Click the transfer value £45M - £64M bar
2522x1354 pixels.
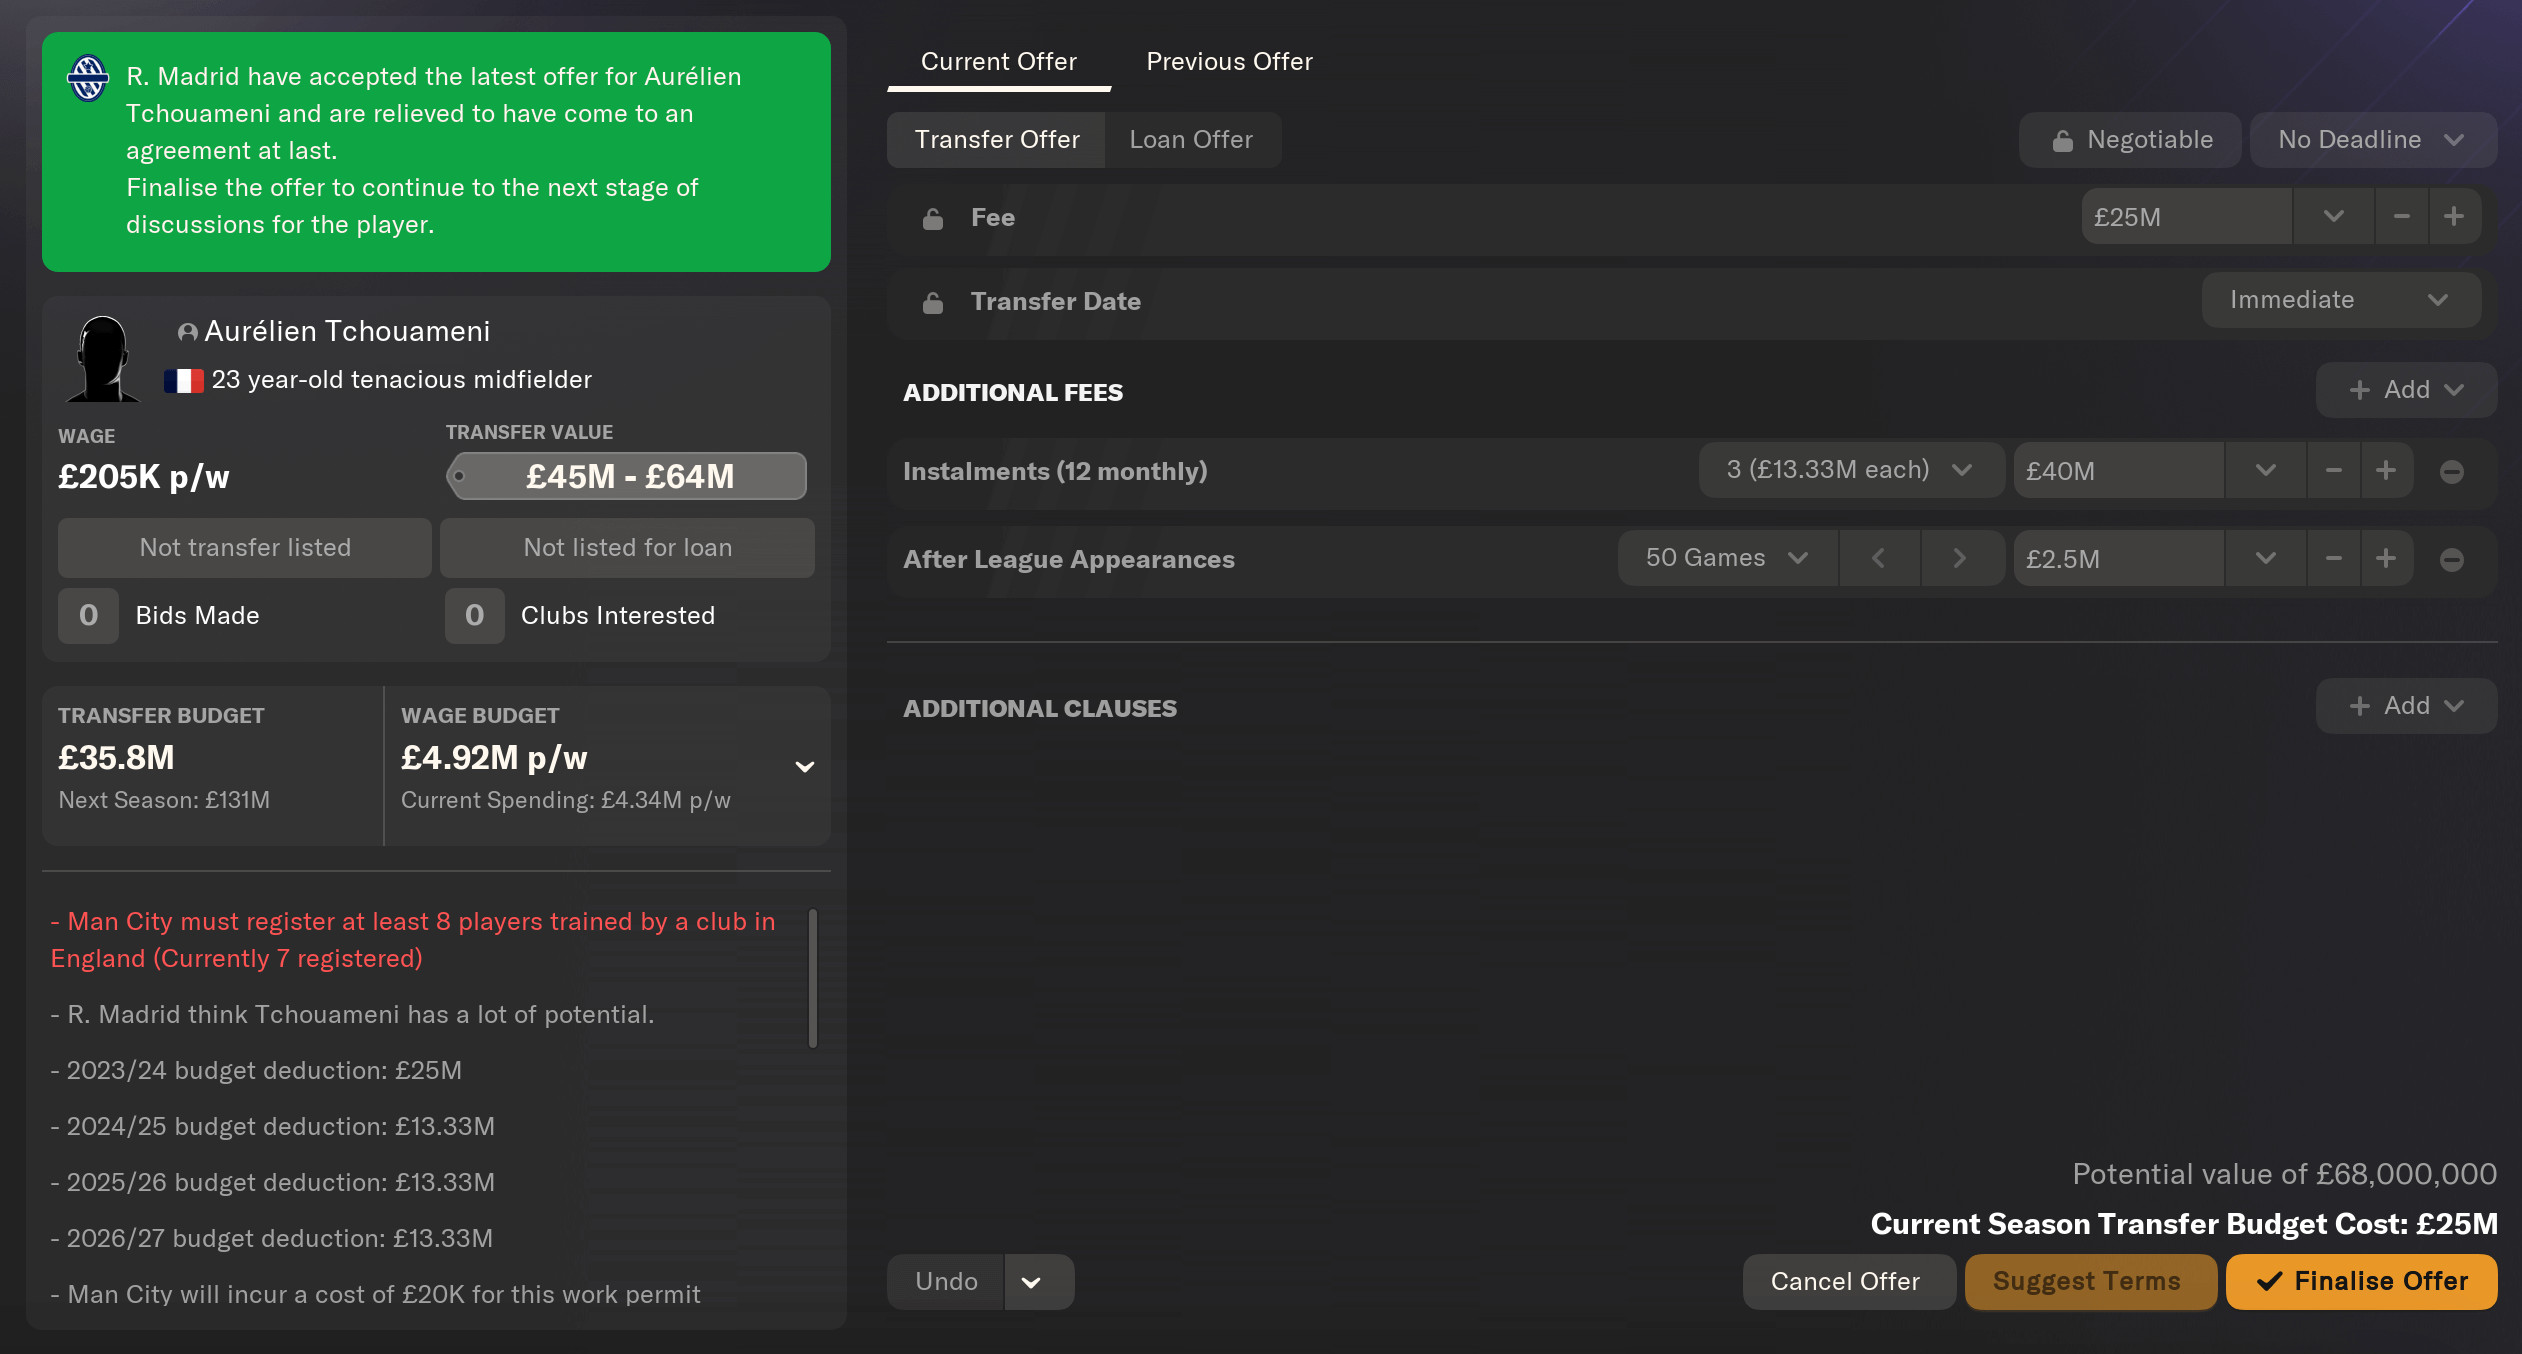tap(628, 476)
